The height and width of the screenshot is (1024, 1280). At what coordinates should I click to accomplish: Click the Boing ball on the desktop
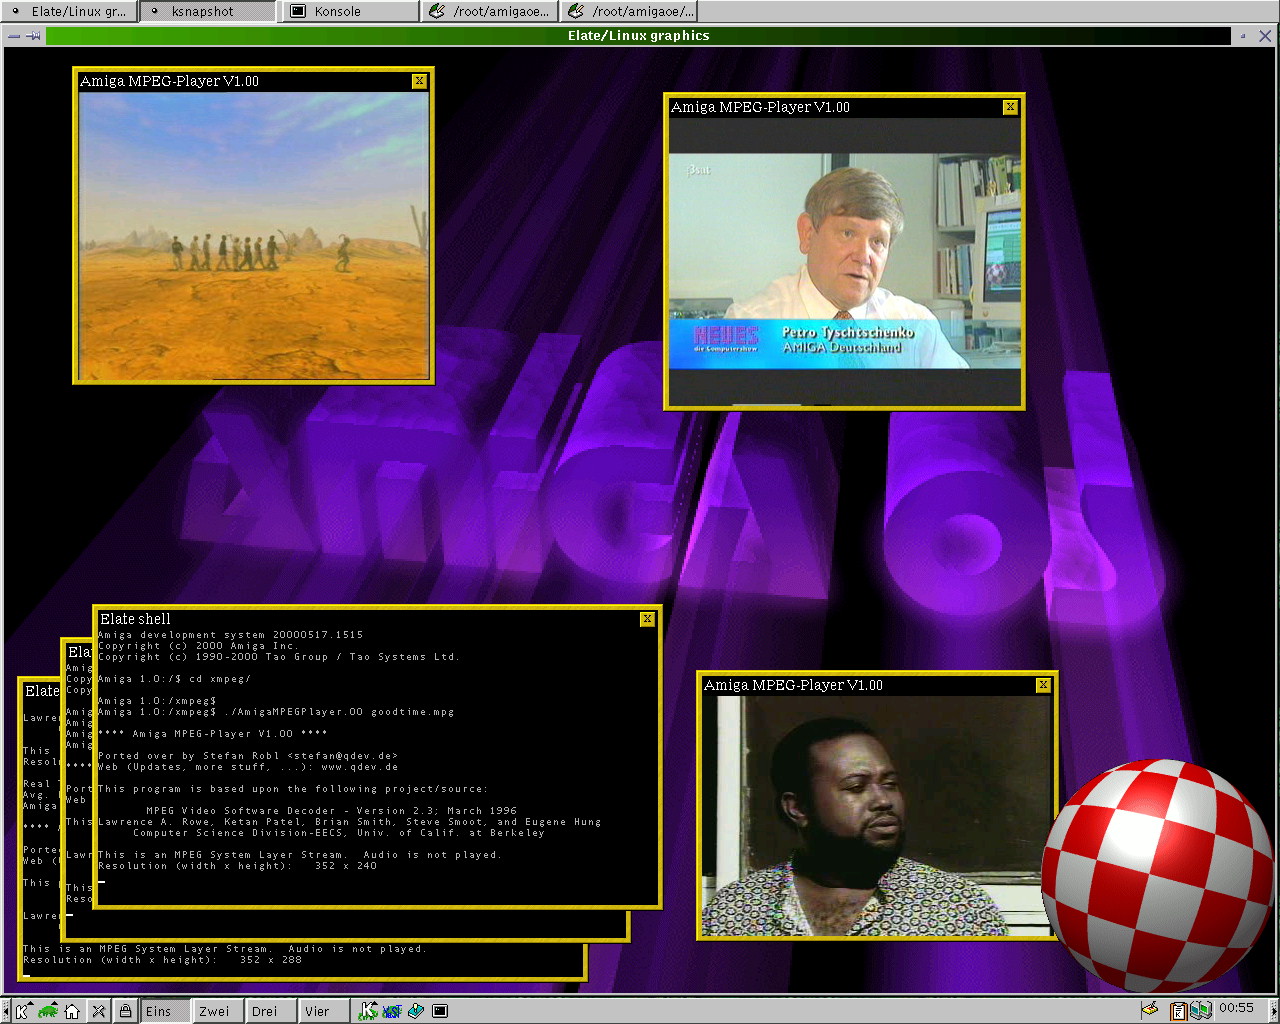[x=1160, y=878]
